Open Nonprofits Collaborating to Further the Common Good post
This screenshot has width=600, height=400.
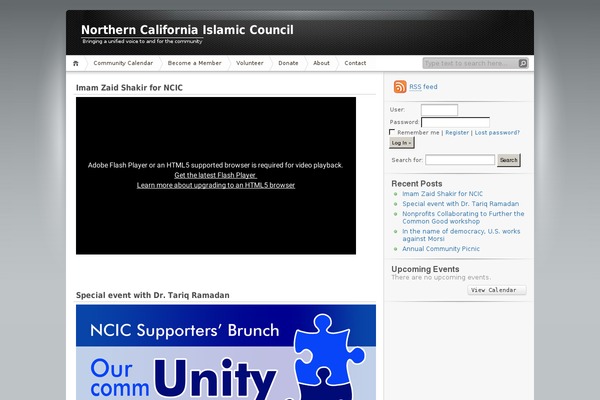tap(463, 217)
